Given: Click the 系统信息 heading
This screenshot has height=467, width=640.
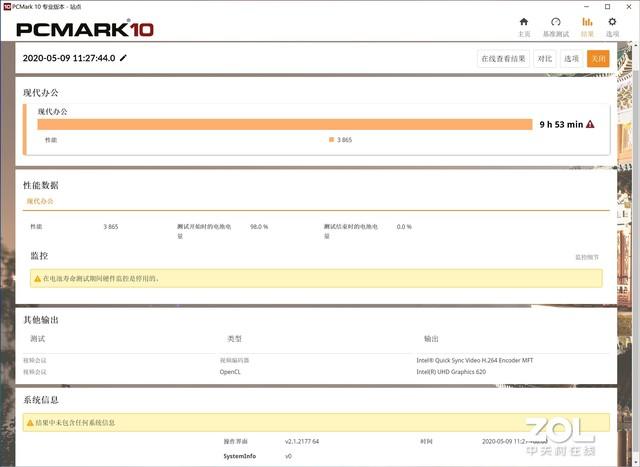Looking at the screenshot, I should (x=41, y=400).
